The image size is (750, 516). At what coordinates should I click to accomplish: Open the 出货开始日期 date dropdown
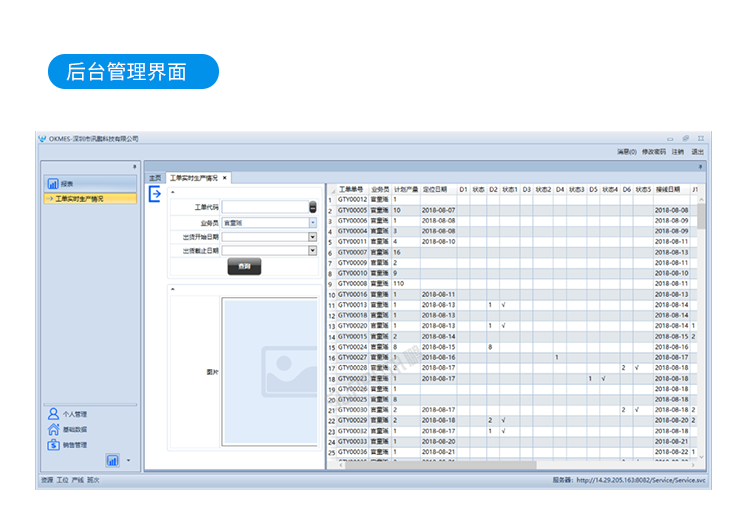pyautogui.click(x=312, y=237)
